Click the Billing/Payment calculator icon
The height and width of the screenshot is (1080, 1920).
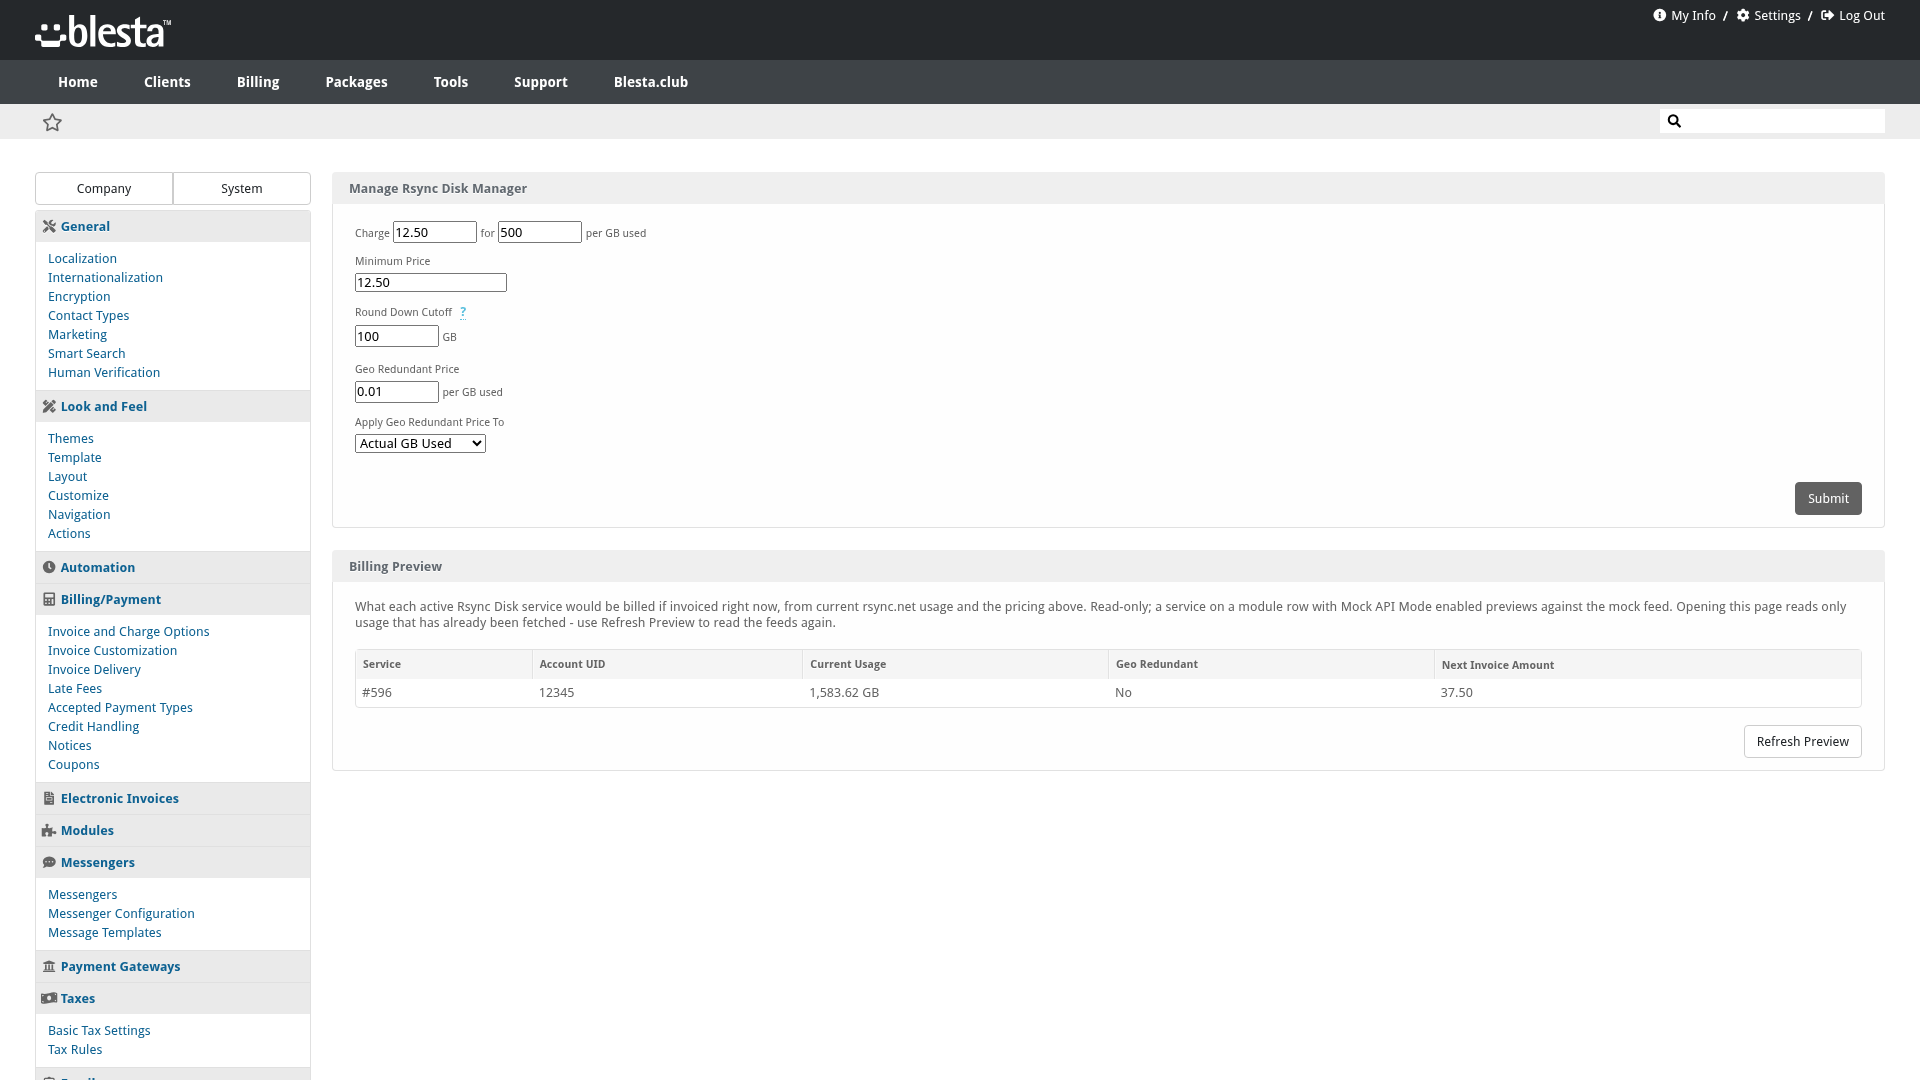click(49, 599)
